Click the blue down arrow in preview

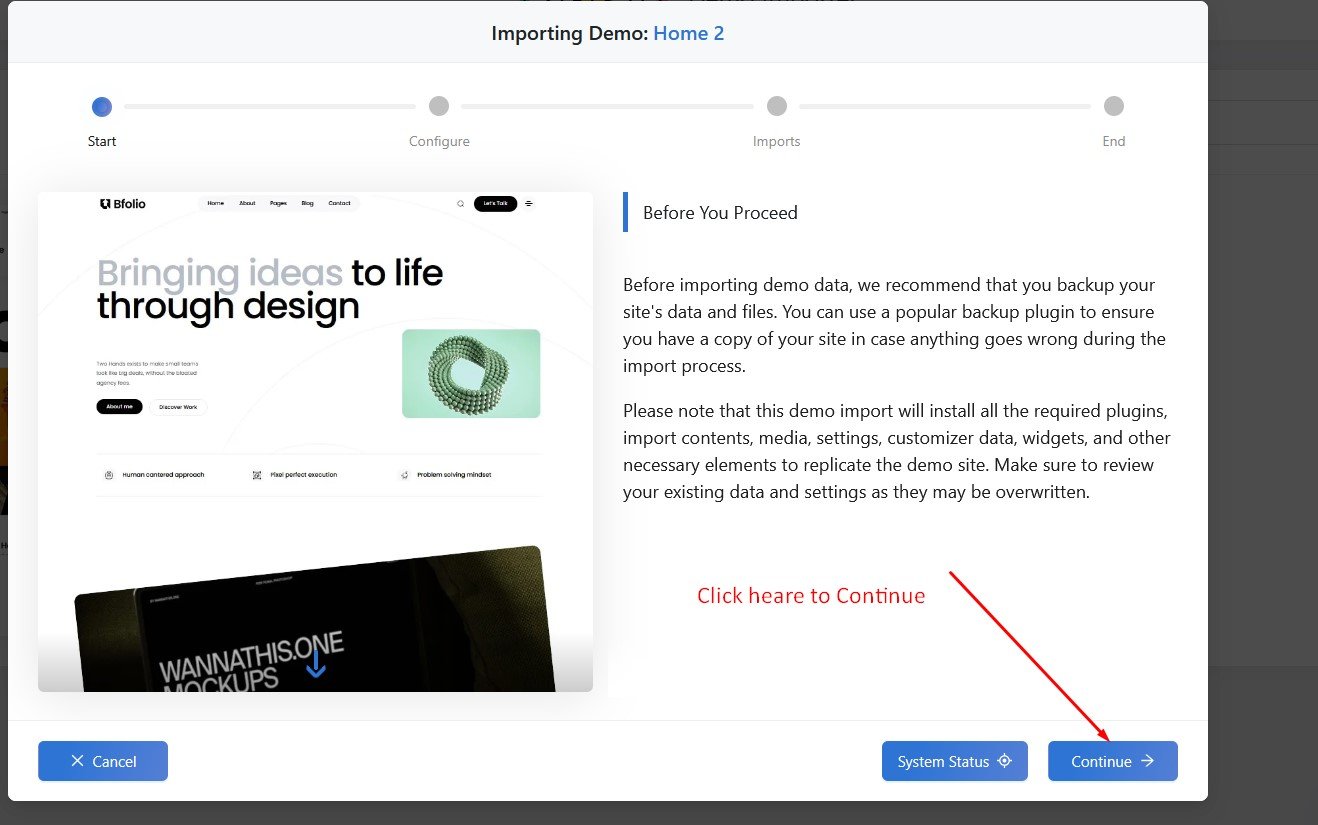(316, 663)
